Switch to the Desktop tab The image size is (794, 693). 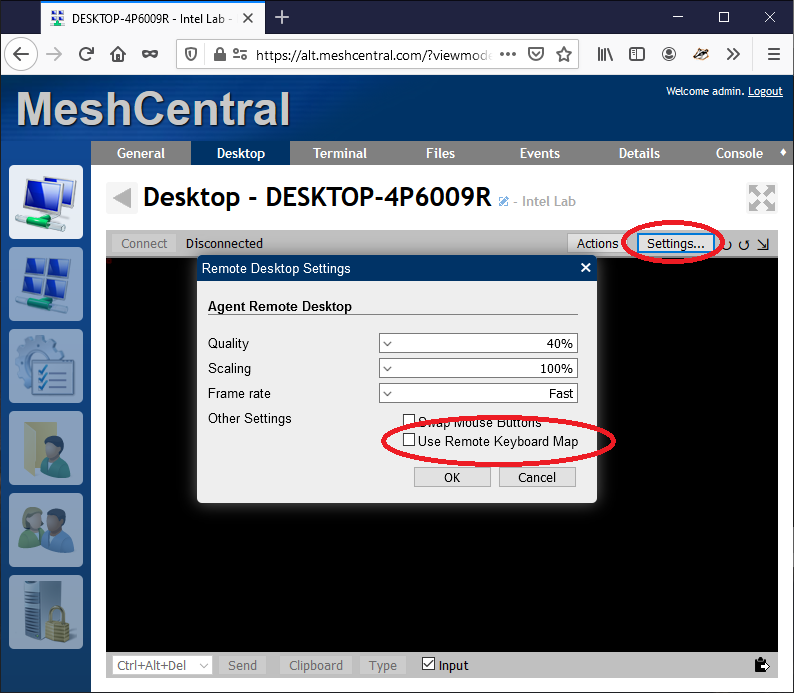point(241,153)
